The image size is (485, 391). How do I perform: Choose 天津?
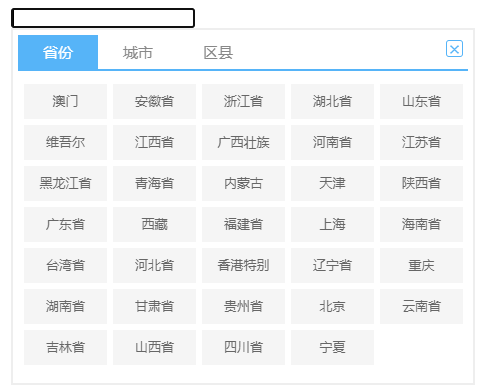(x=332, y=183)
